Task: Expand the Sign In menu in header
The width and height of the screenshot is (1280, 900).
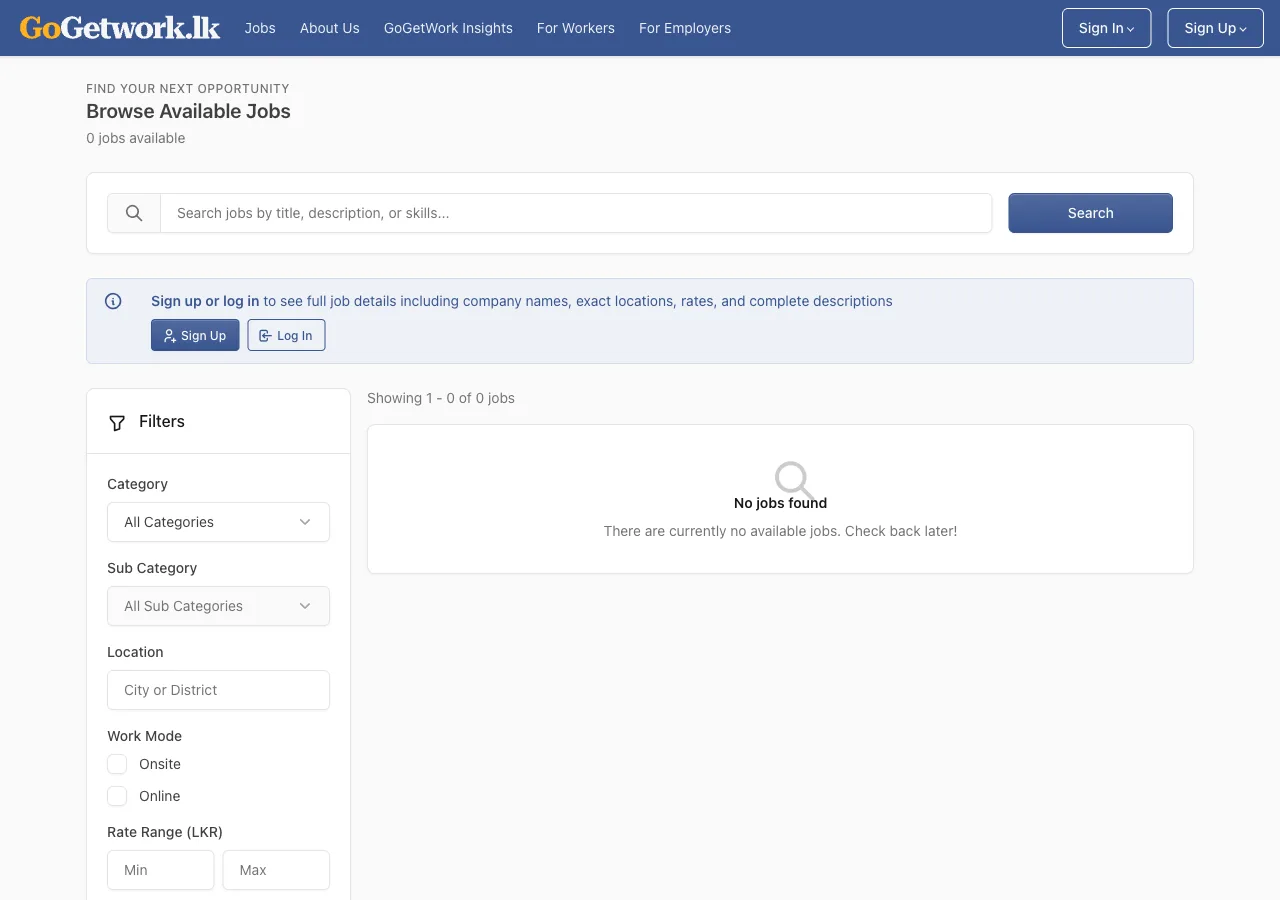Action: coord(1106,28)
